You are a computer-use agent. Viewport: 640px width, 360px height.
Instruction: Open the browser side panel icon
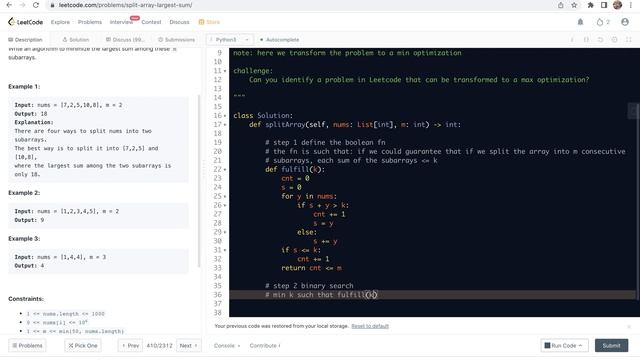coord(604,5)
